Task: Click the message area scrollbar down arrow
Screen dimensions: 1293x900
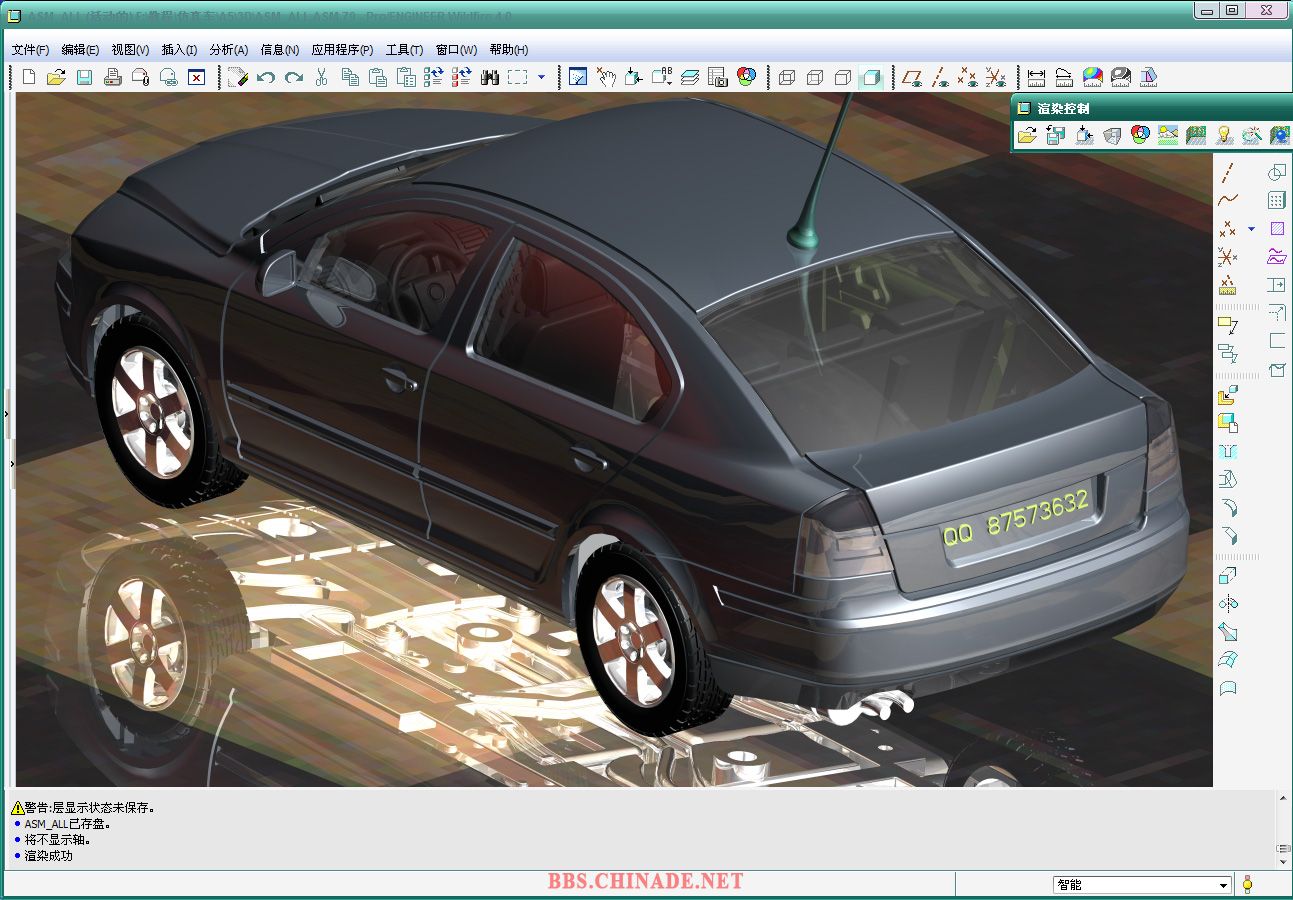Action: point(1283,861)
